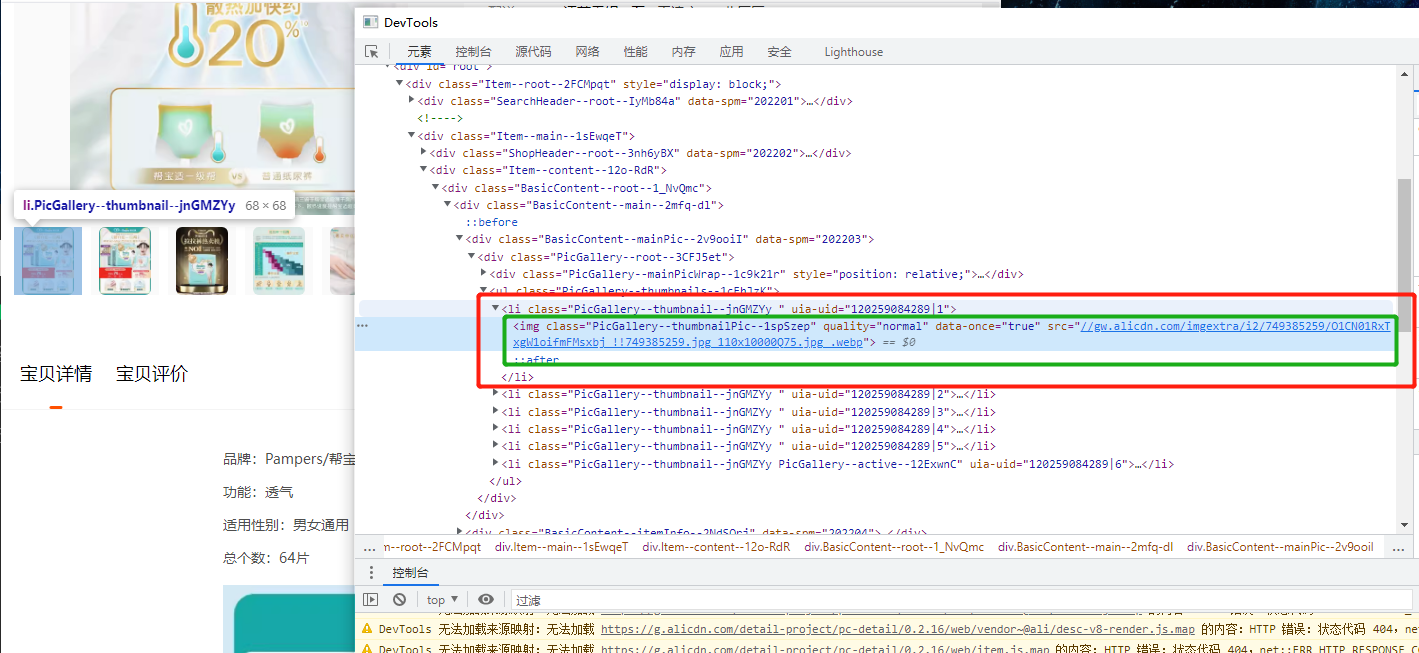Expand the ShopHeader--root div node
The image size is (1419, 653).
[x=424, y=153]
